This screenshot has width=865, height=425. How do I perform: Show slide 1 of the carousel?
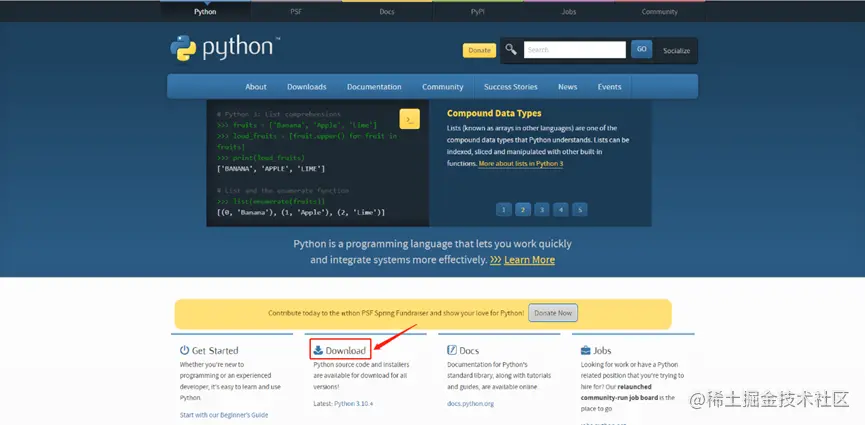(504, 210)
